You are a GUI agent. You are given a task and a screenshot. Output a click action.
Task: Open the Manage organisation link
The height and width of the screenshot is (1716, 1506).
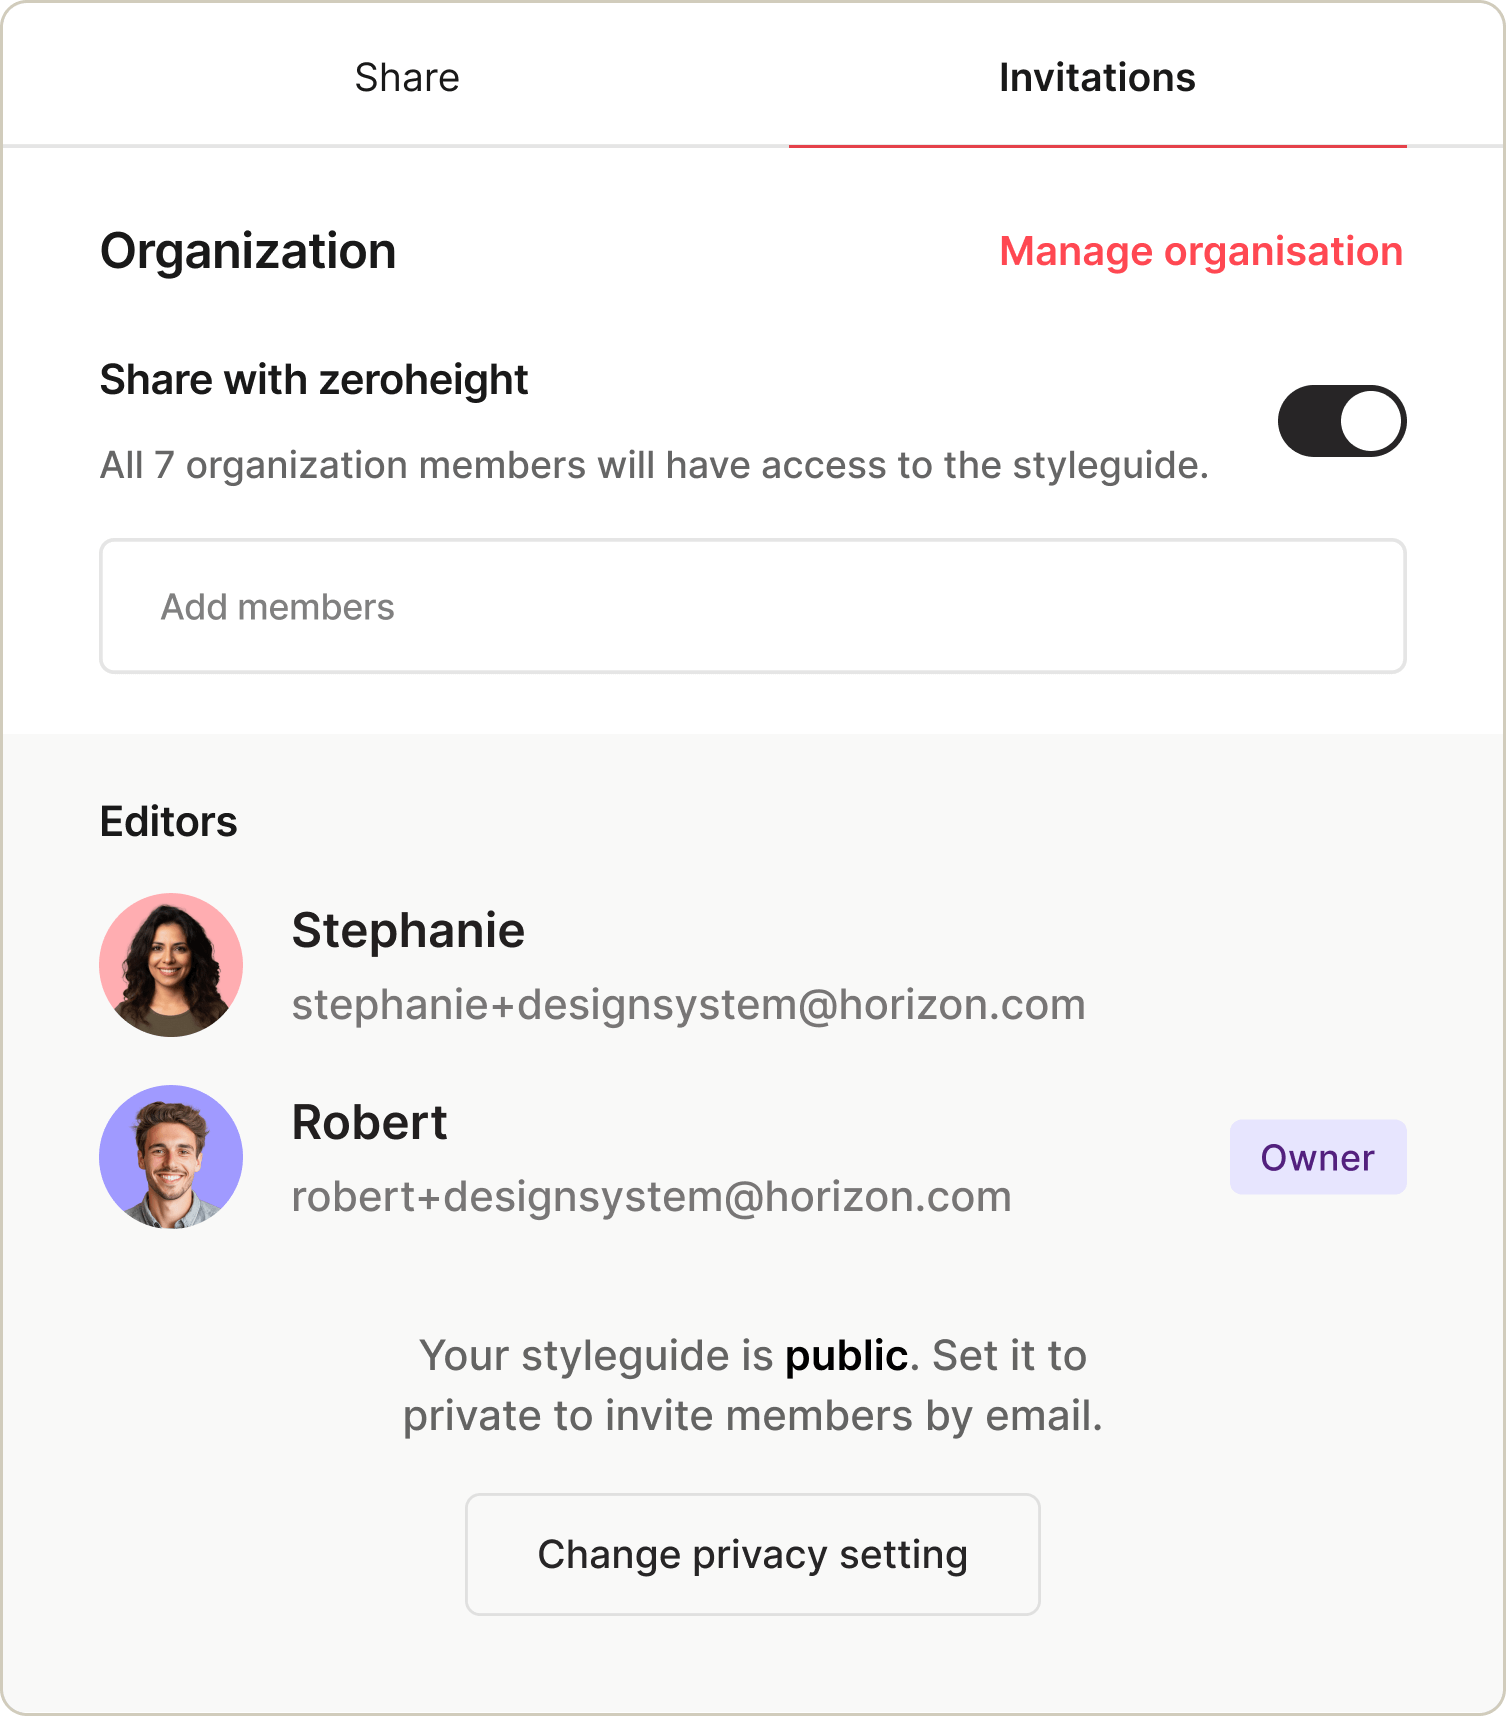coord(1201,252)
